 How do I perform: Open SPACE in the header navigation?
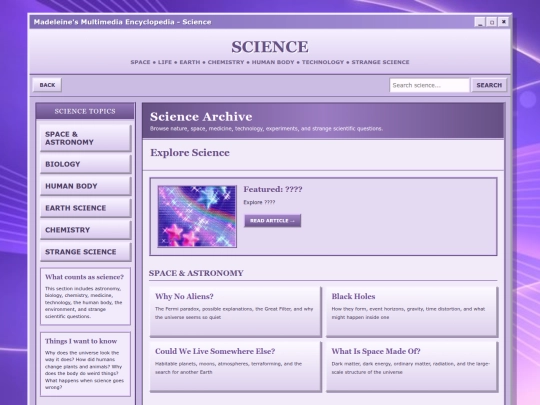(140, 62)
